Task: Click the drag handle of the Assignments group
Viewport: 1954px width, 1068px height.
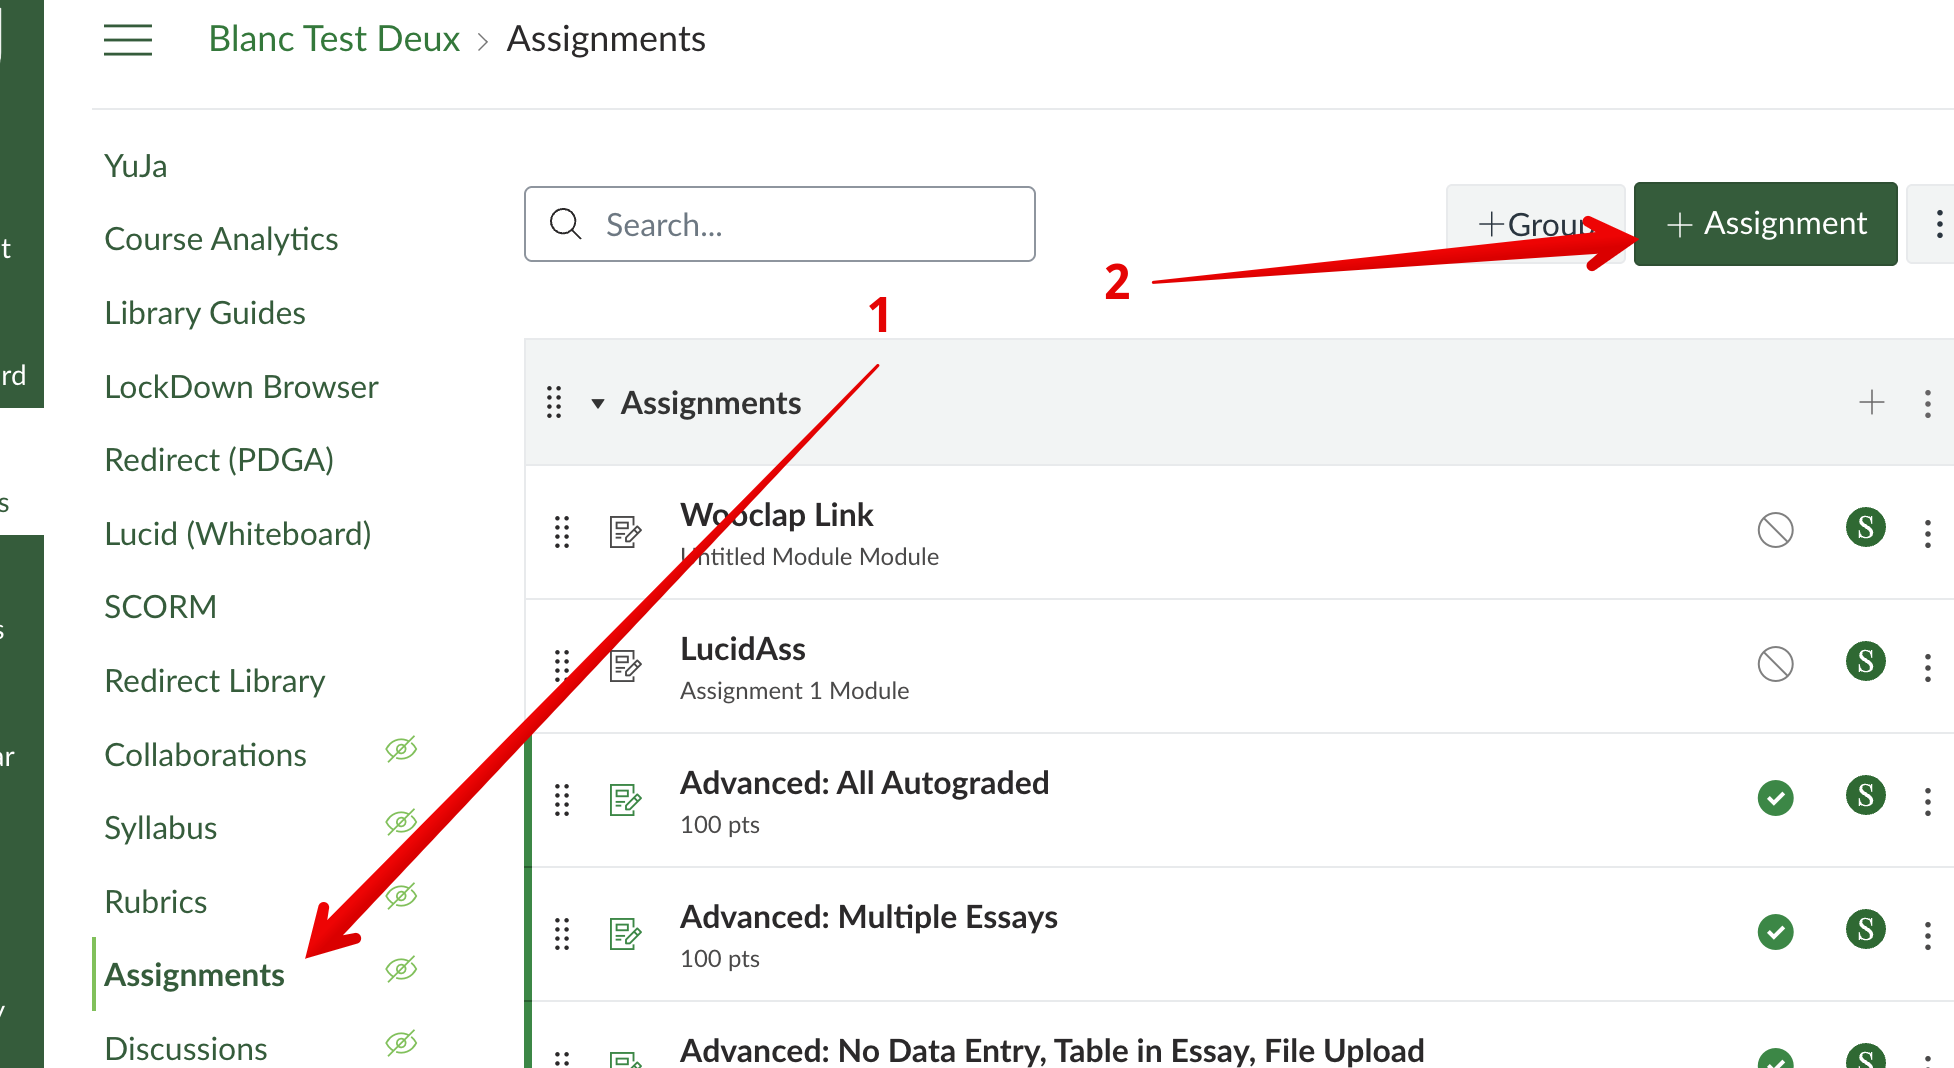Action: (x=554, y=403)
